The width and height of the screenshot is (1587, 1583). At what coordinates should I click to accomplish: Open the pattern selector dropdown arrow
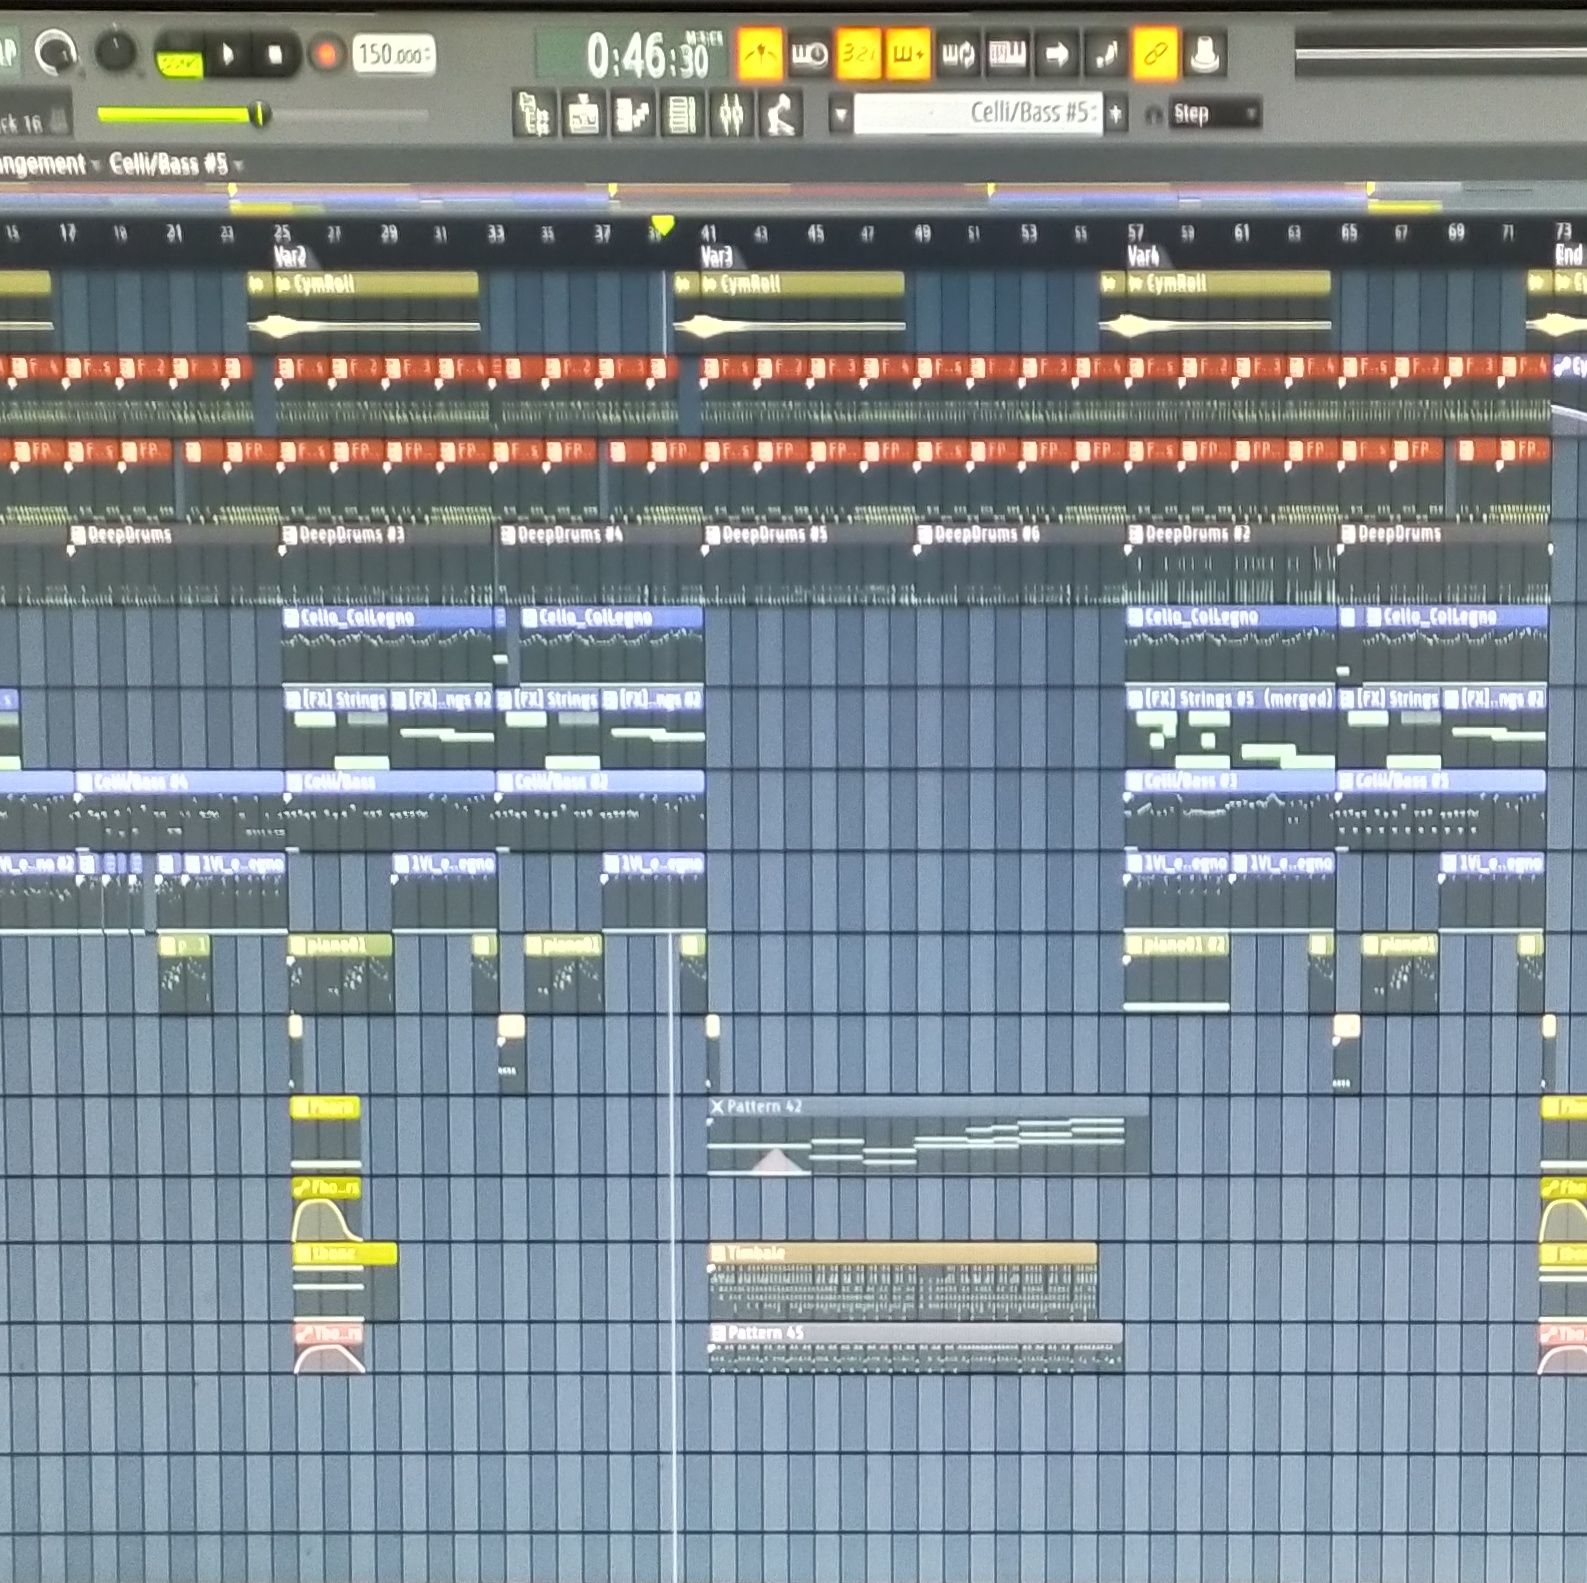(x=840, y=114)
